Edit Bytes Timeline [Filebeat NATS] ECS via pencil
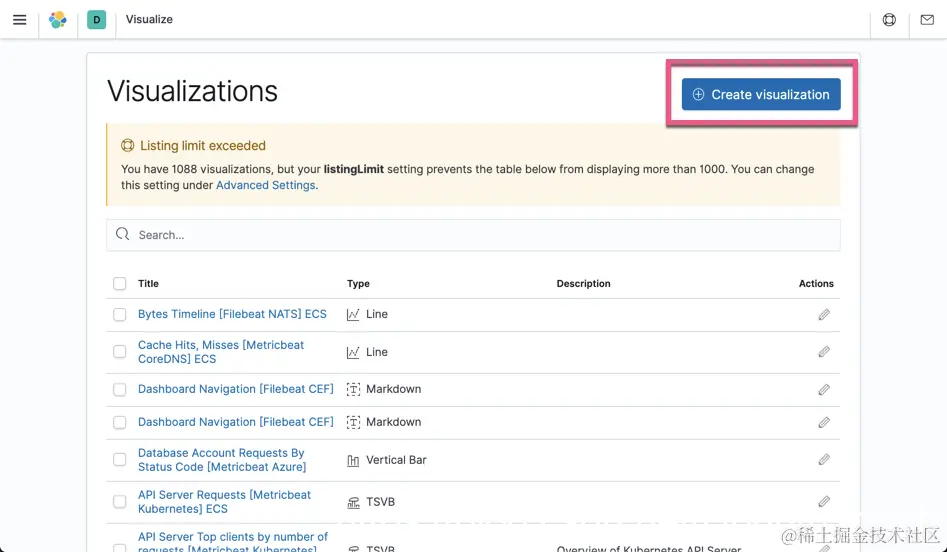Viewport: 947px width, 552px height. pyautogui.click(x=824, y=315)
